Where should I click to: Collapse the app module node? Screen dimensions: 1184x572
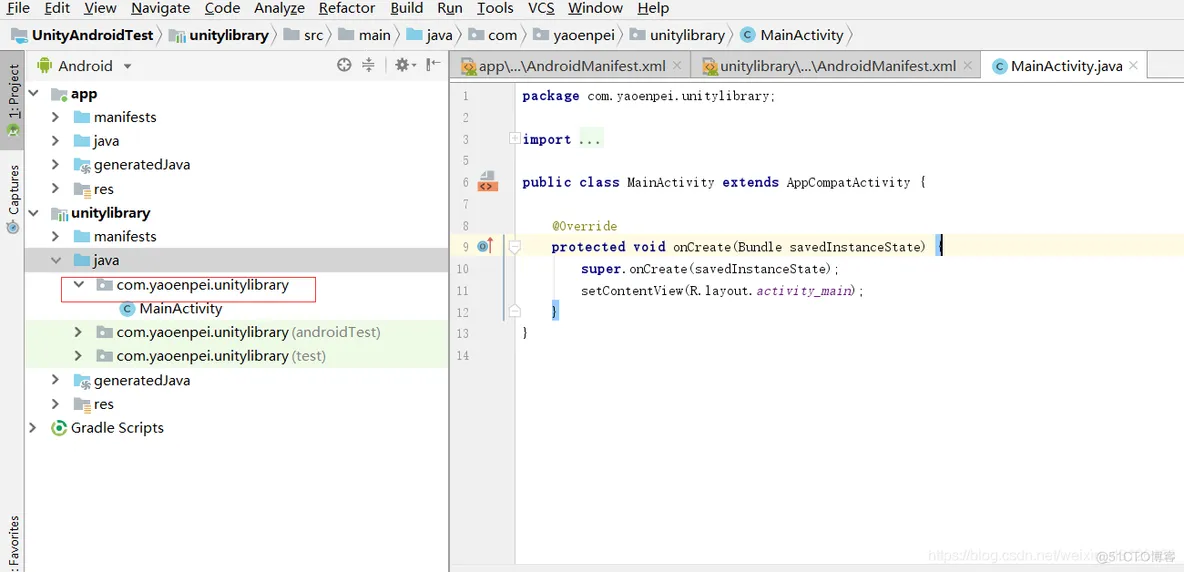tap(33, 94)
